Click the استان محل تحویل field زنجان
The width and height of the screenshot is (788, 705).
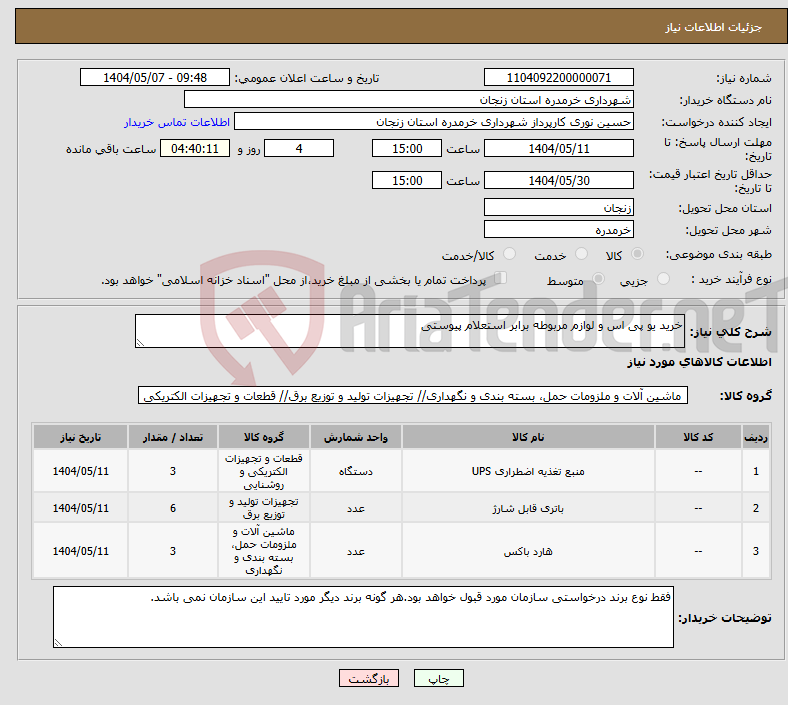(x=558, y=208)
